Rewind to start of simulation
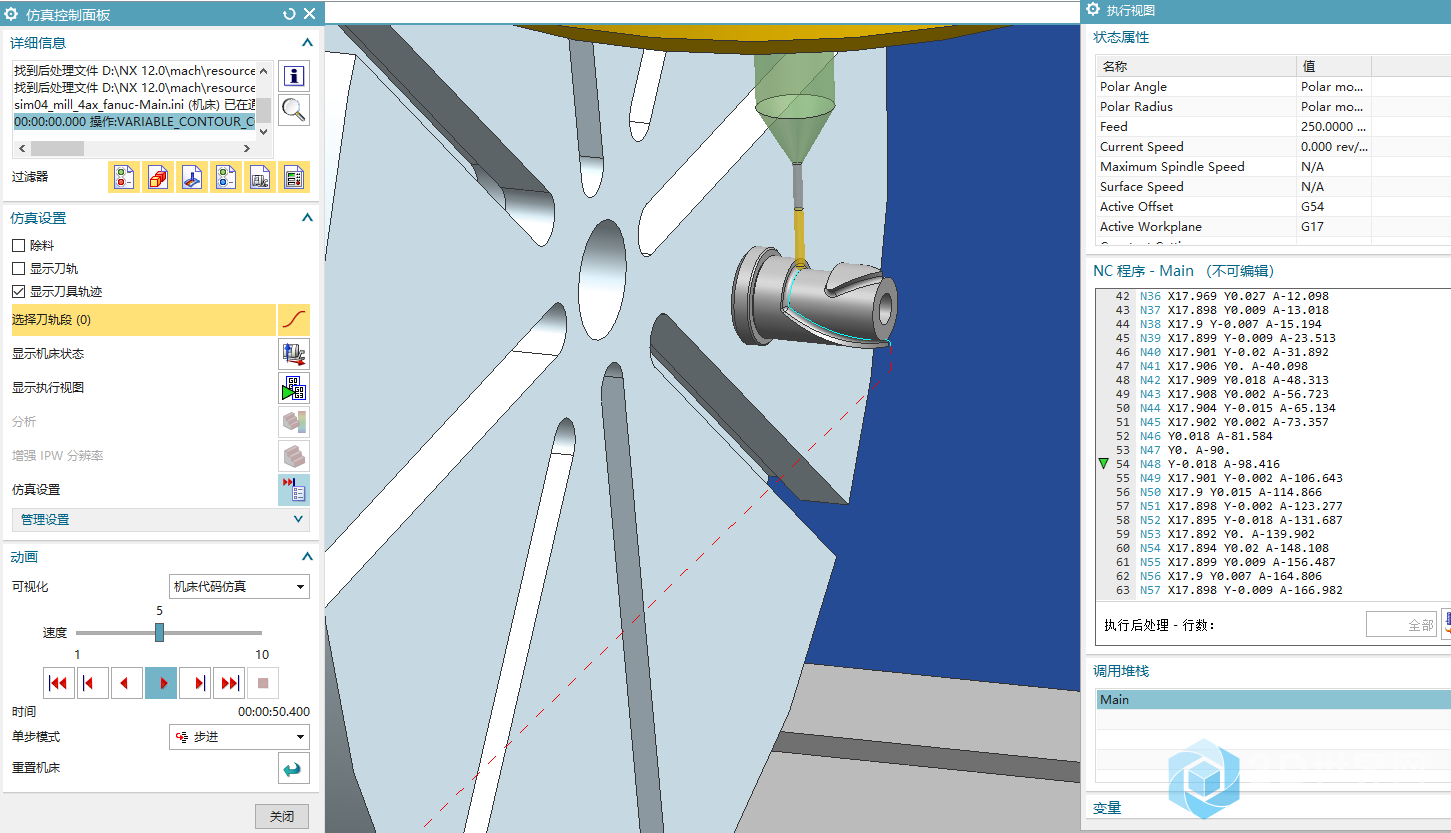1451x833 pixels. [59, 683]
